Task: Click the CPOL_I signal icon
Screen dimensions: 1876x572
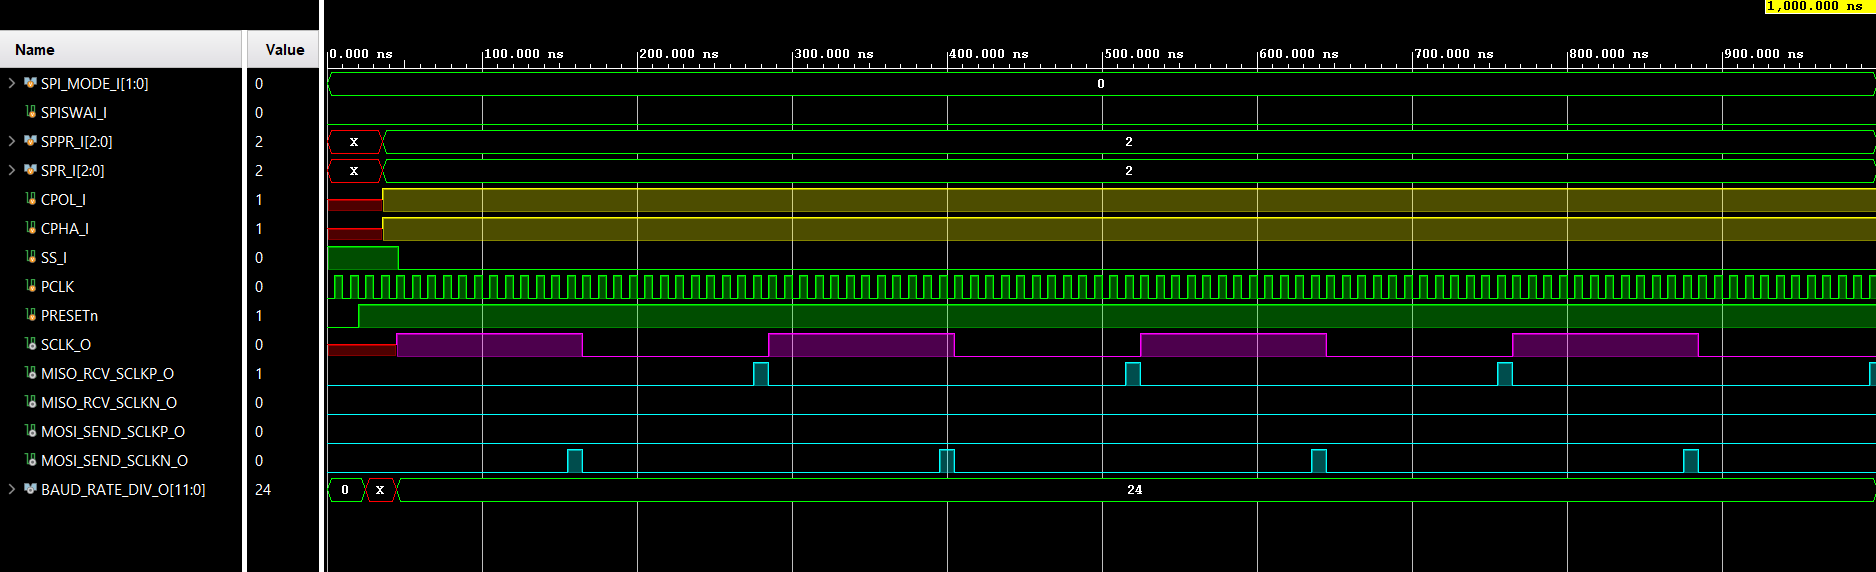Action: (30, 200)
